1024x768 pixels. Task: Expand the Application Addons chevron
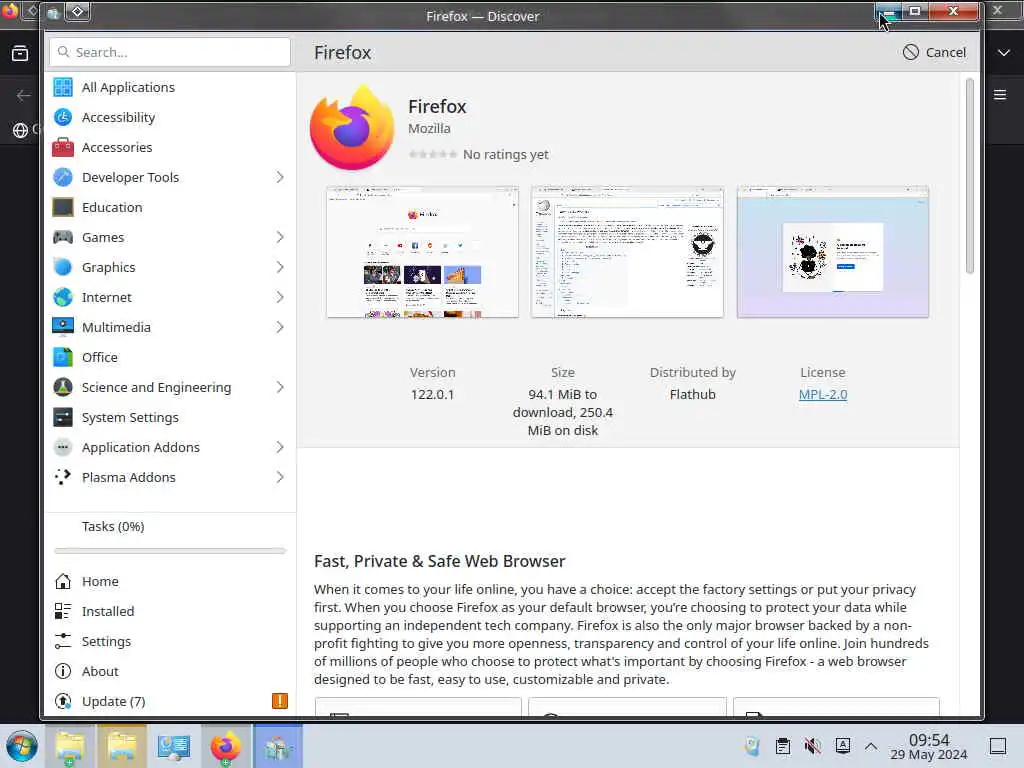coord(280,447)
